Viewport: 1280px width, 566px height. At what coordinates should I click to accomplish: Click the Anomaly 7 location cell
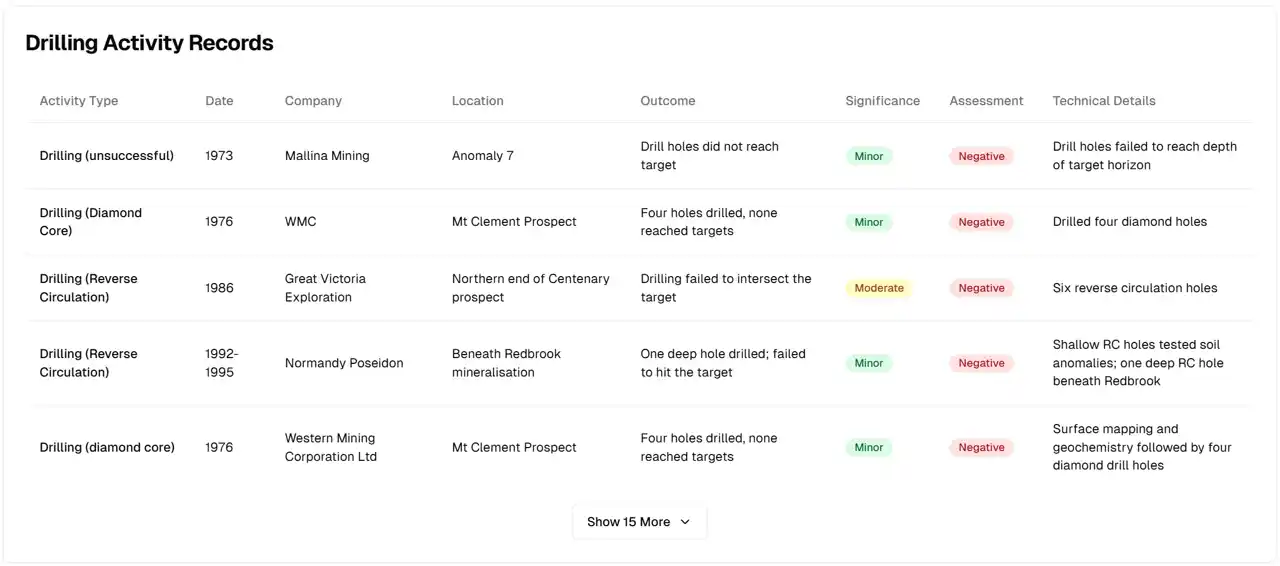click(483, 156)
